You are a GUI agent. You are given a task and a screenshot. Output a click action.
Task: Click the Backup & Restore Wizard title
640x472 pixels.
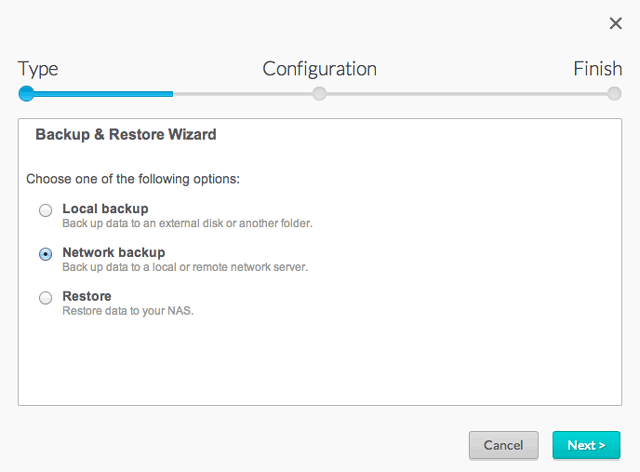[x=126, y=134]
